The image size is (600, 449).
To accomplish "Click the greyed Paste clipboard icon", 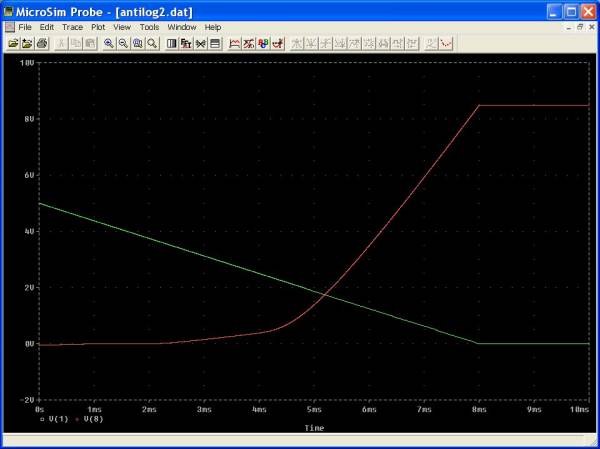I will coord(90,44).
